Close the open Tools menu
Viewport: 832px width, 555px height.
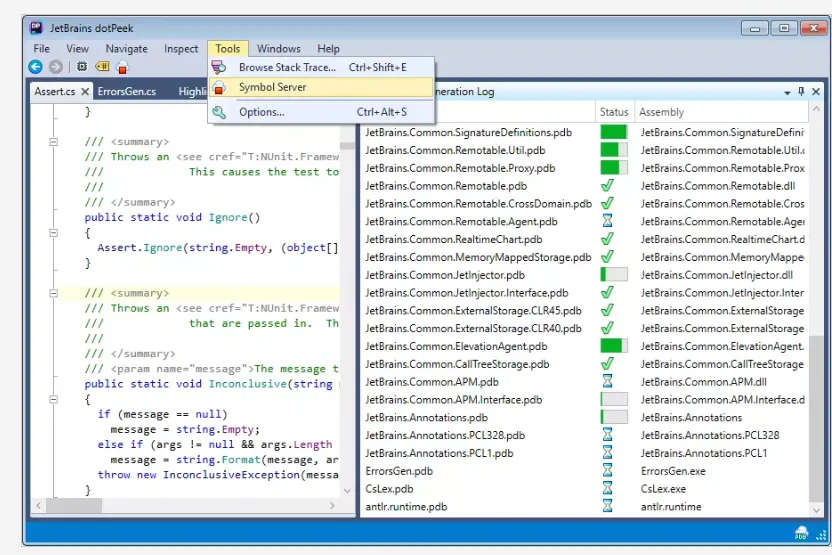[x=228, y=49]
